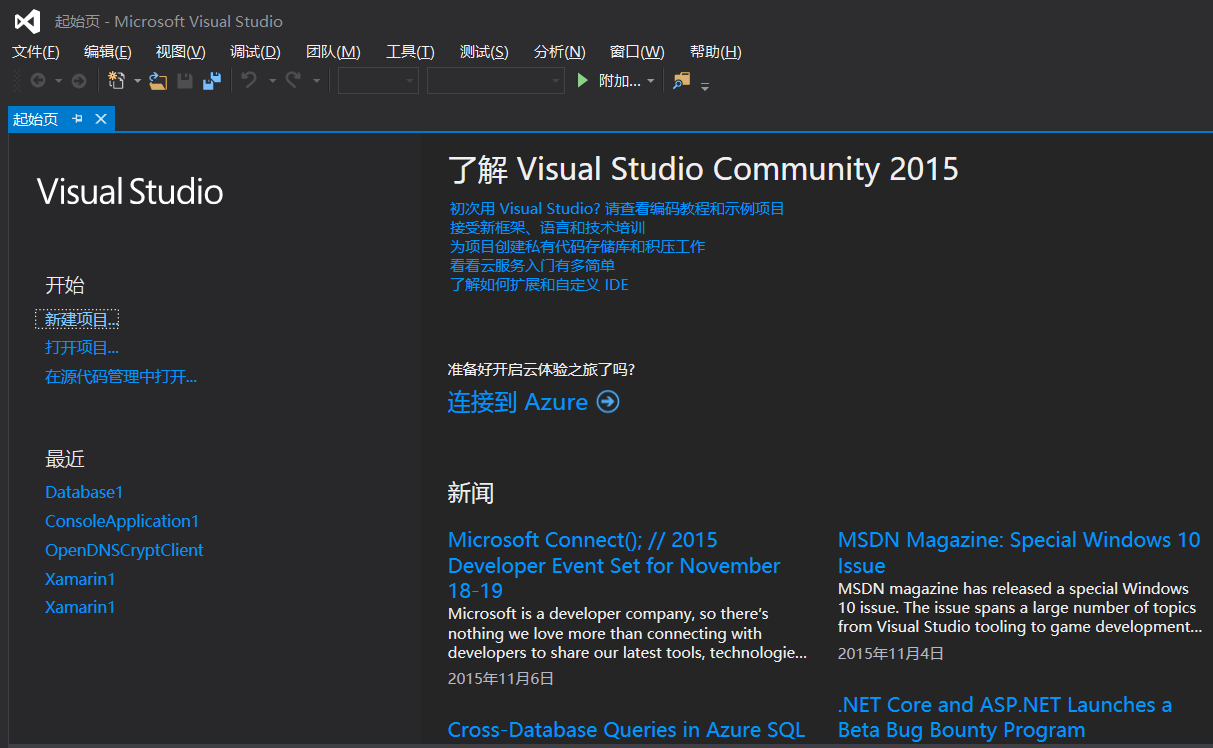This screenshot has height=748, width=1213.
Task: Open recent project OpenDNSCryptClient
Action: pyautogui.click(x=124, y=550)
